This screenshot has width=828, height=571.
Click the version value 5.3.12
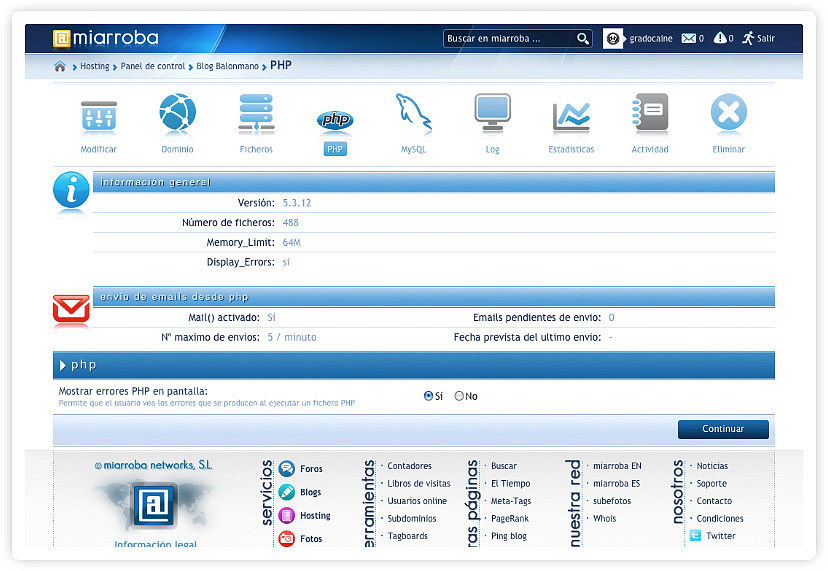pos(297,203)
